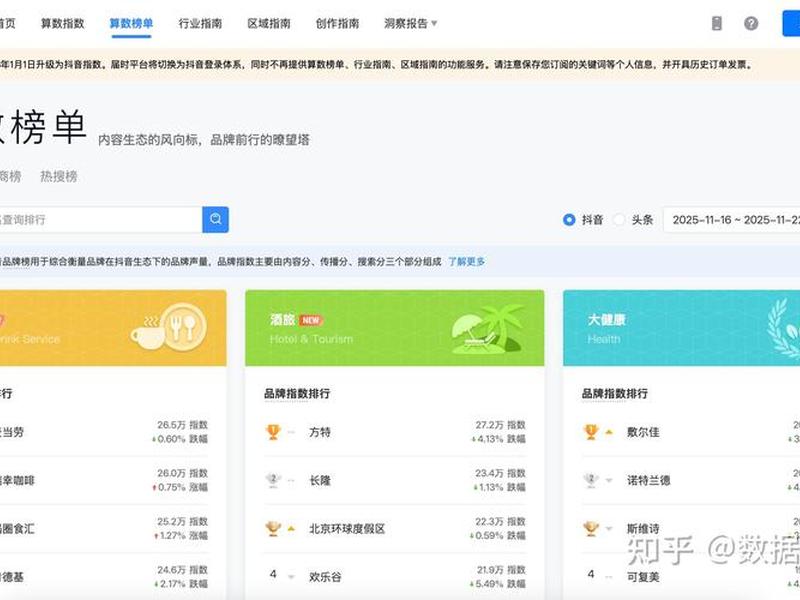Open the date range picker 2025-11-16
This screenshot has width=800, height=600.
pos(732,220)
